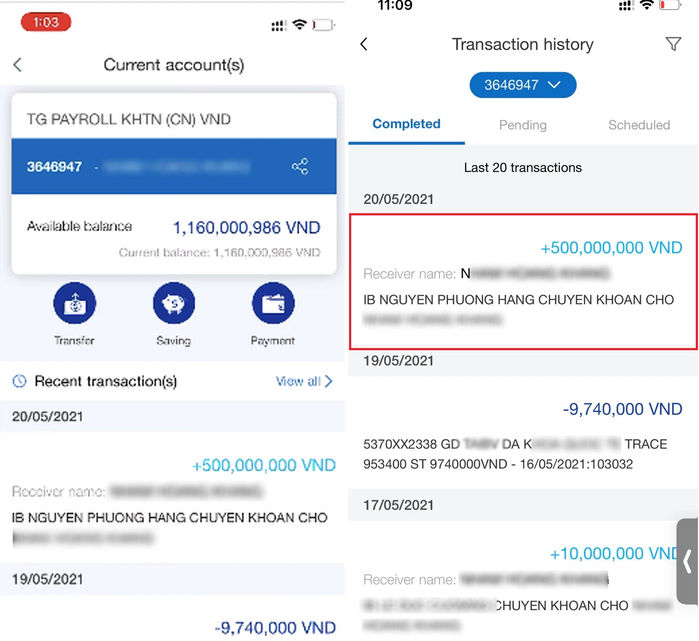
Task: Switch to the Scheduled tab
Action: click(x=639, y=125)
